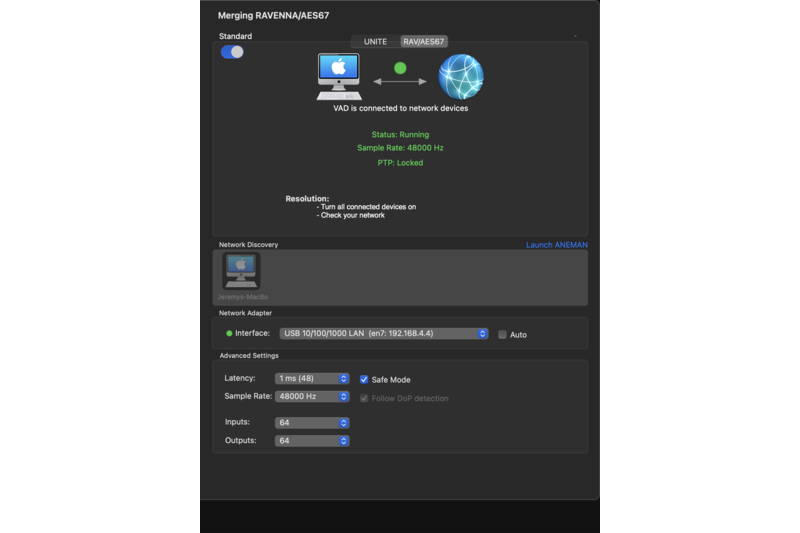Image resolution: width=800 pixels, height=533 pixels.
Task: Click 'VAD is connected to network devices' text
Action: coord(401,108)
